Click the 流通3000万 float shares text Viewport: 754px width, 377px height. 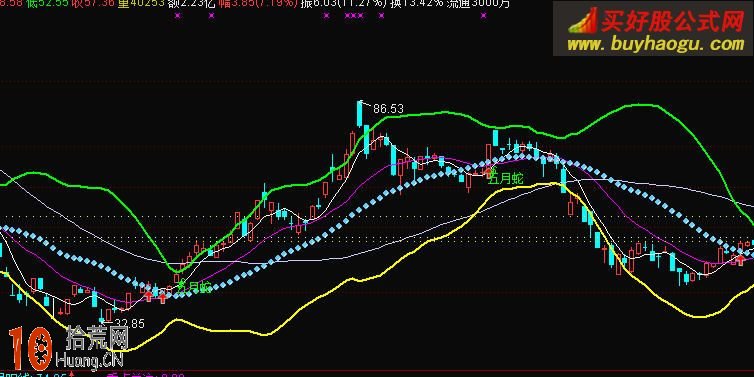tap(478, 4)
